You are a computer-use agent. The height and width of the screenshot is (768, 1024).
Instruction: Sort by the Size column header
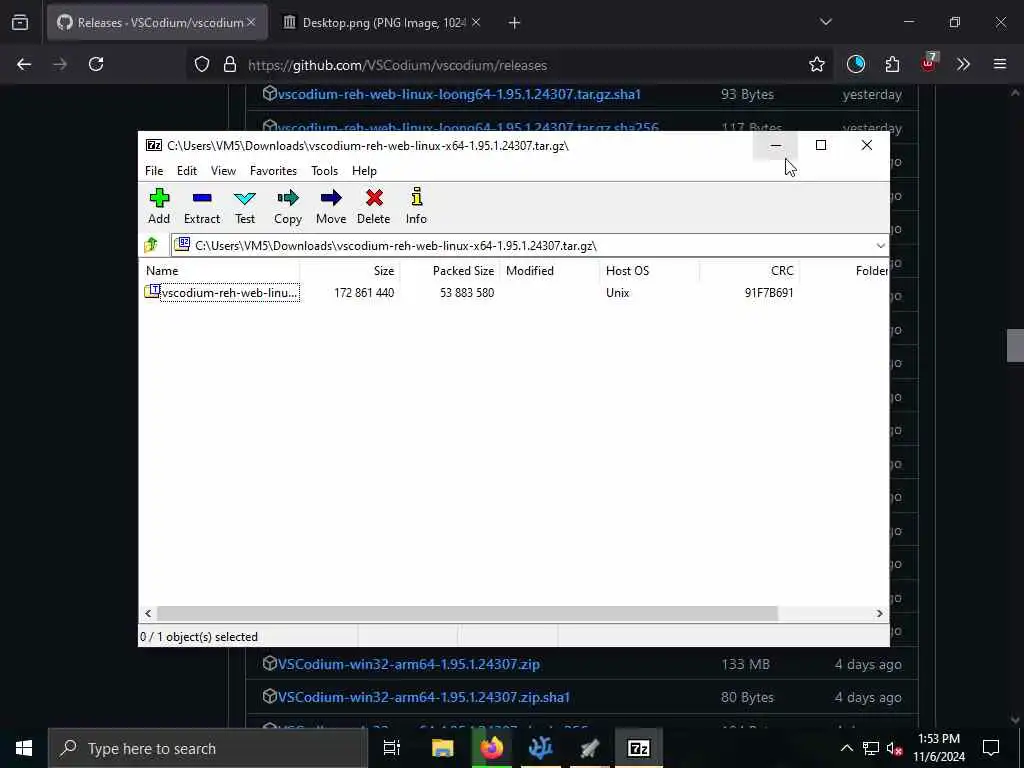click(x=349, y=270)
